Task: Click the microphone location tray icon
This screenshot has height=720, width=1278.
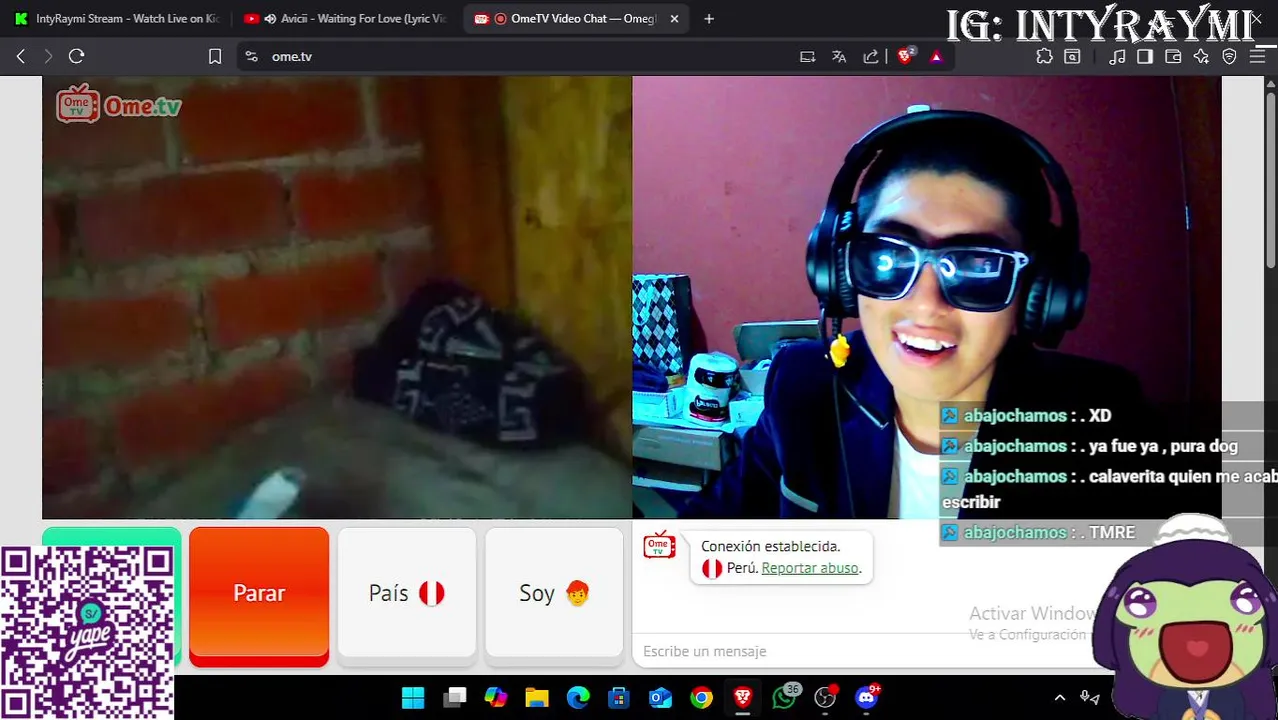Action: pos(1089,697)
